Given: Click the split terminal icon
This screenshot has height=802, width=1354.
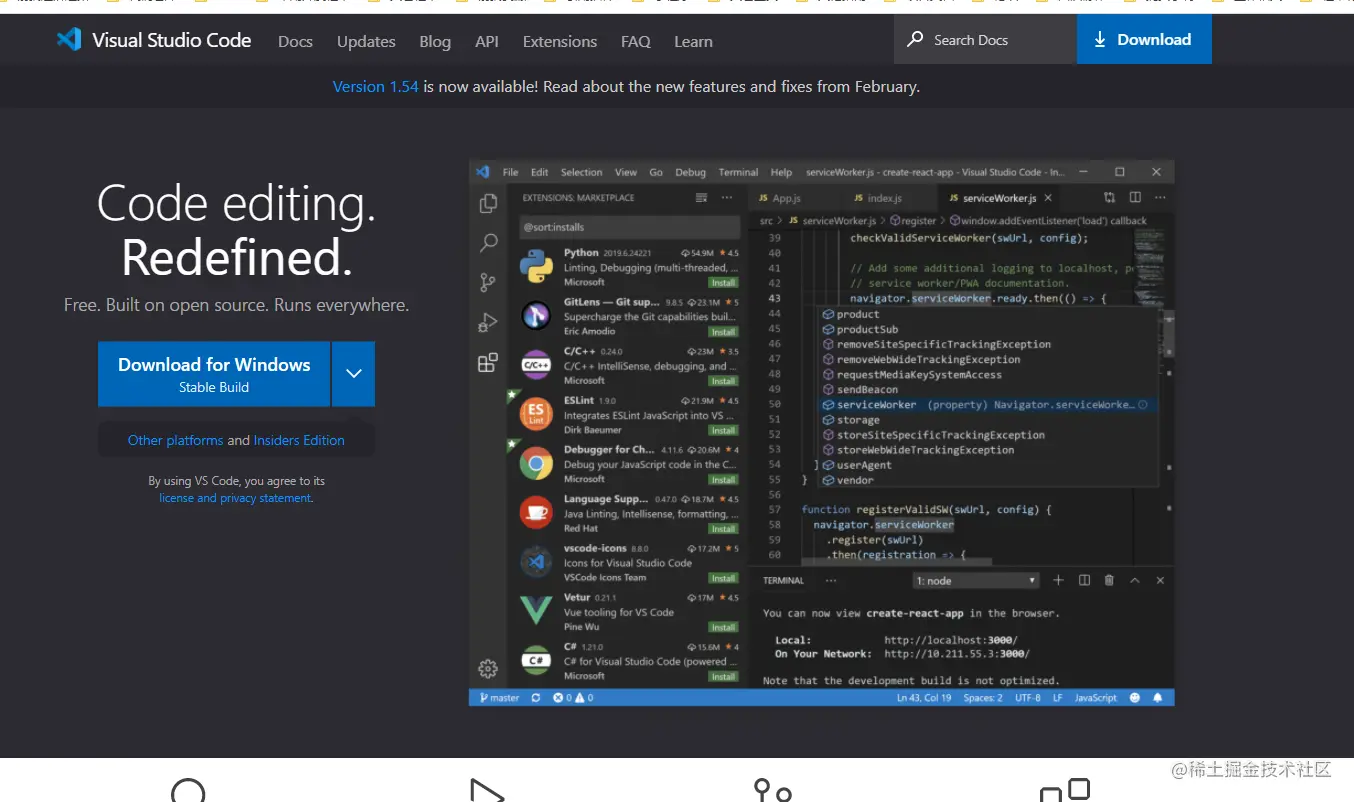Looking at the screenshot, I should point(1084,580).
